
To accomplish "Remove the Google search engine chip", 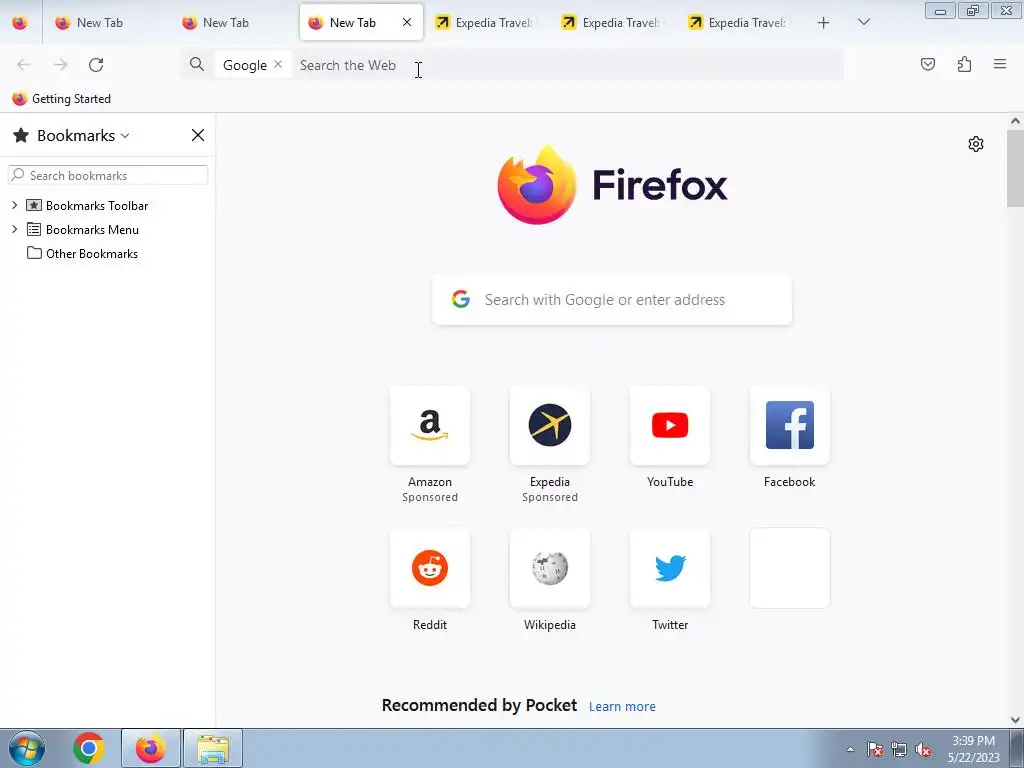I will pos(278,64).
